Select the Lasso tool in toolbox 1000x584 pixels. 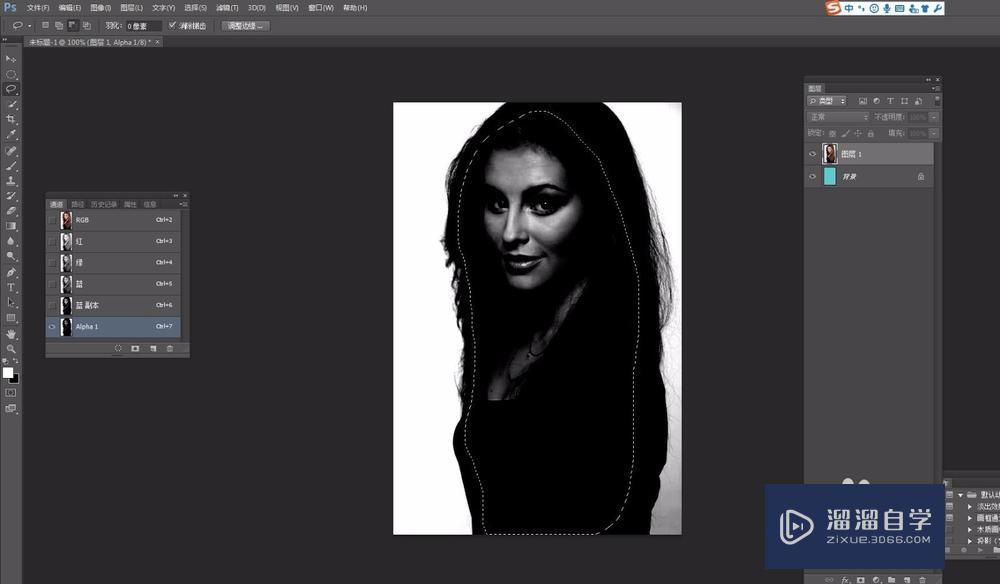coord(11,89)
